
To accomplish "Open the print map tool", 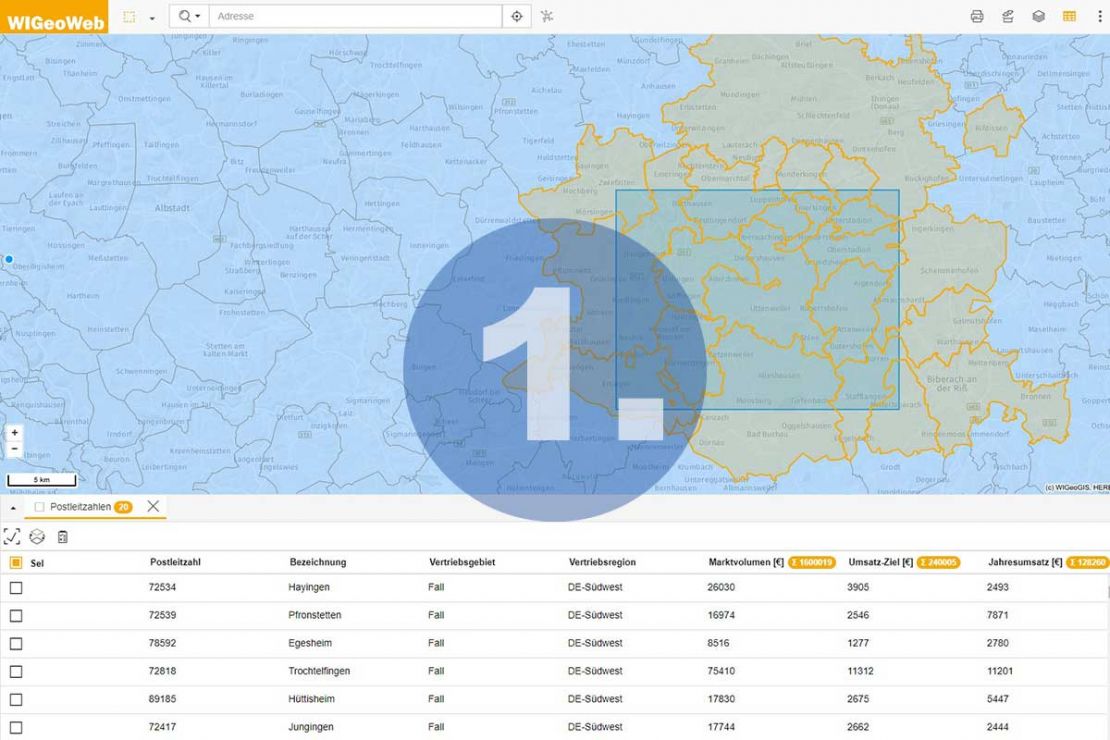I will [x=977, y=16].
